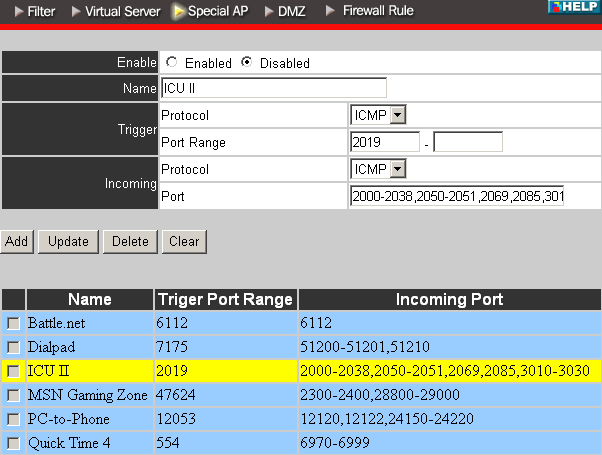
Task: Select the Enabled radio button
Action: click(172, 62)
